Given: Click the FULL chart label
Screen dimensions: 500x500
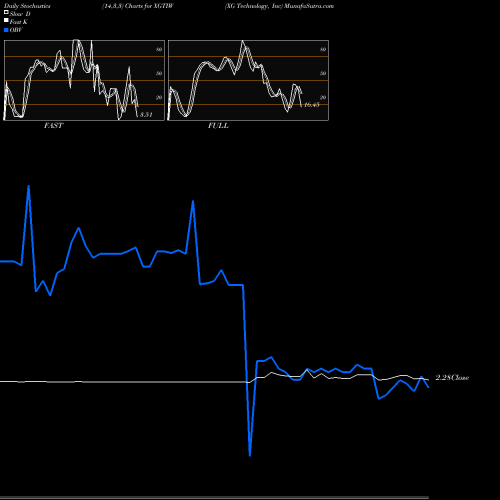Looking at the screenshot, I should [x=218, y=125].
